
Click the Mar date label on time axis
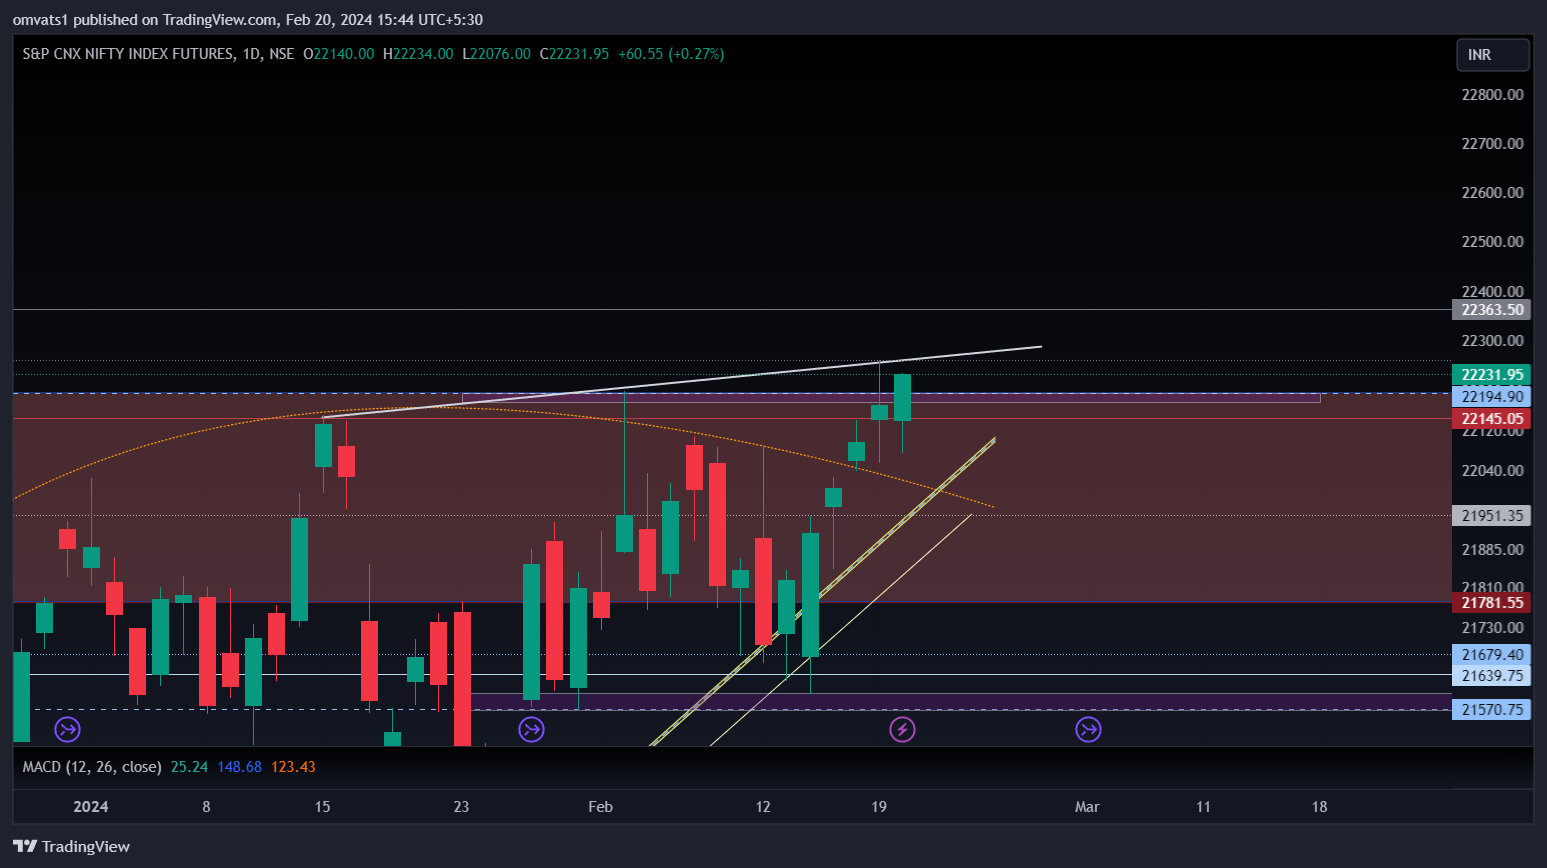click(x=1087, y=807)
